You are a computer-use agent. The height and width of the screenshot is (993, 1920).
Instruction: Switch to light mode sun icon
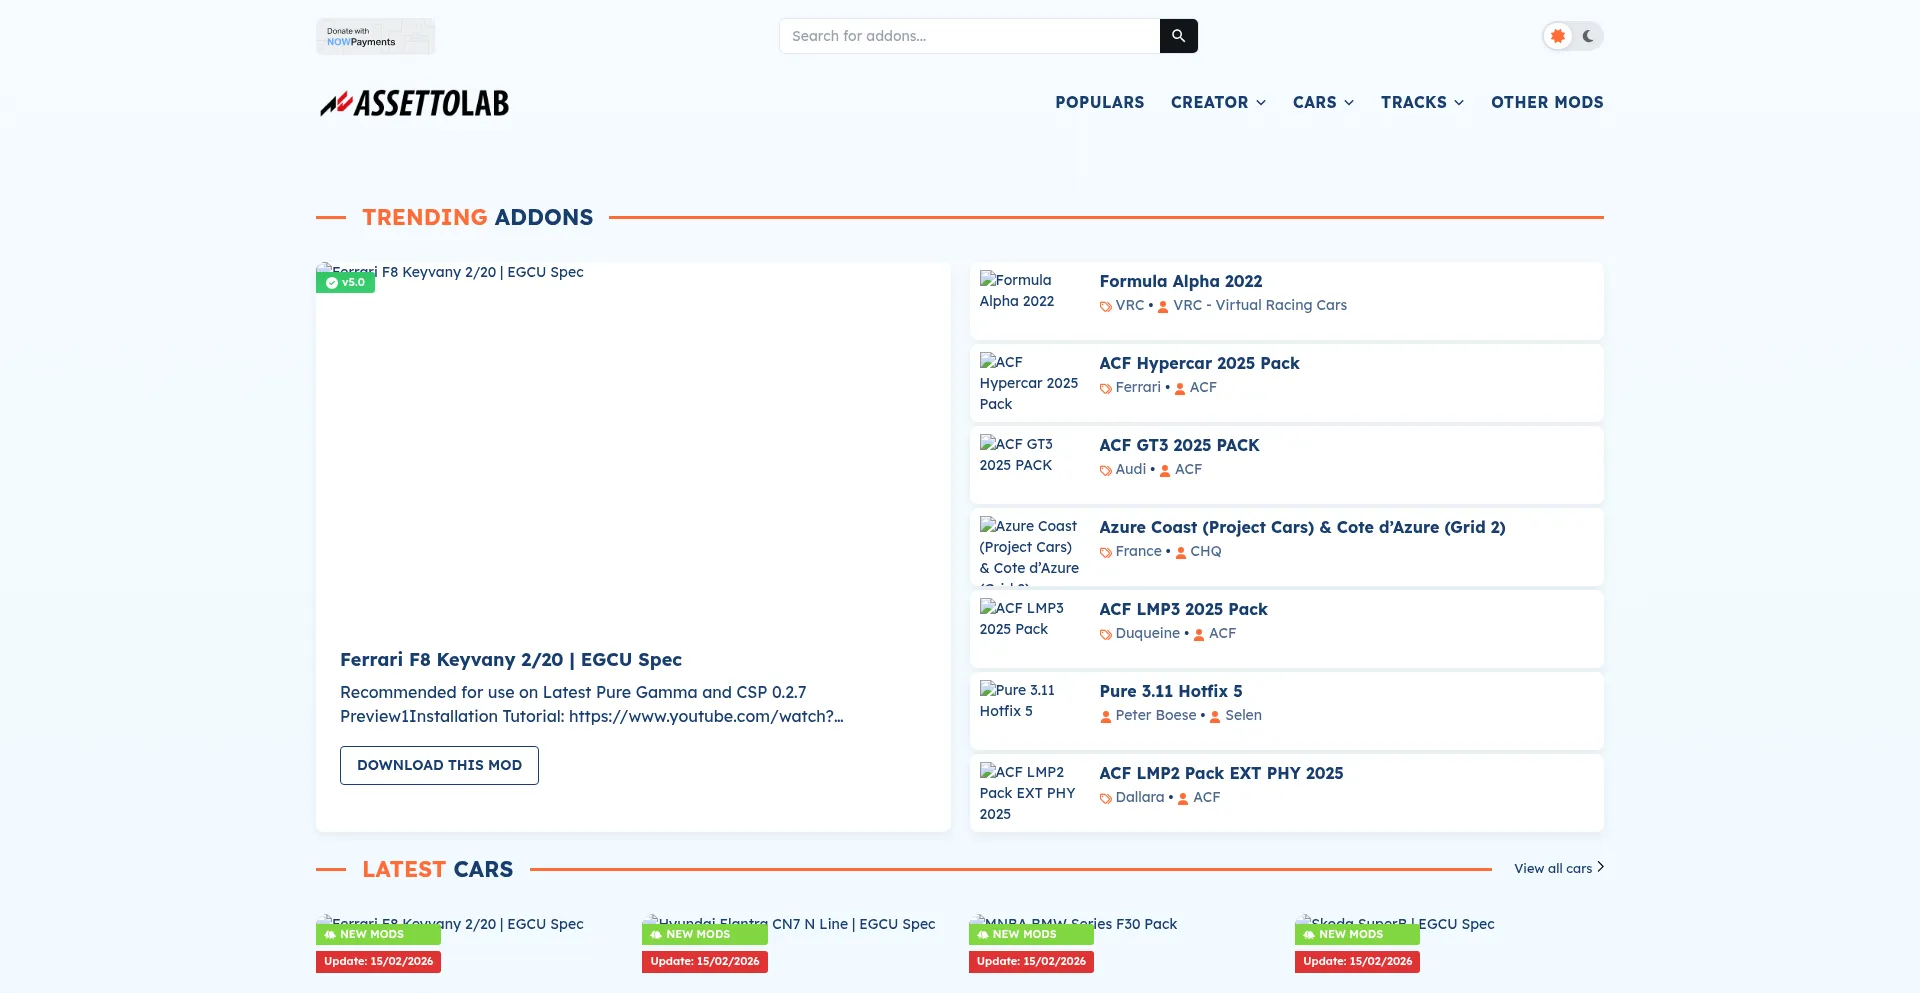(1557, 36)
